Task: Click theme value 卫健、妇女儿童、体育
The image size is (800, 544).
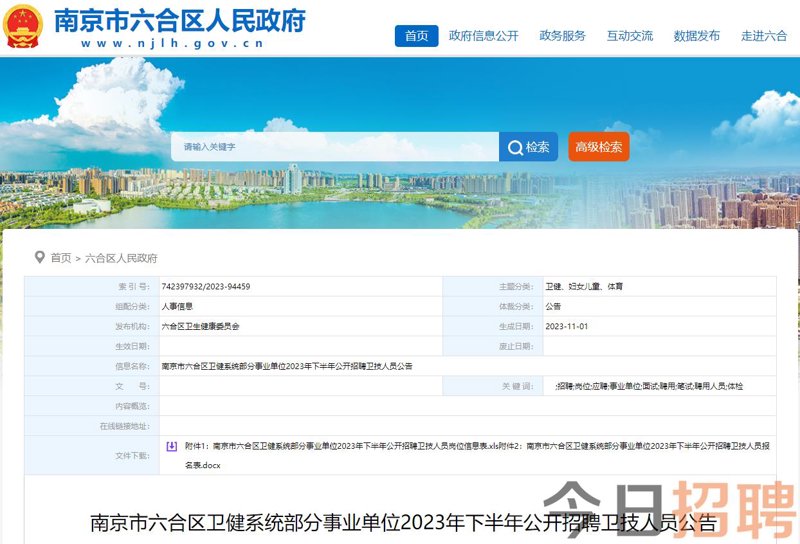Action: pyautogui.click(x=584, y=286)
